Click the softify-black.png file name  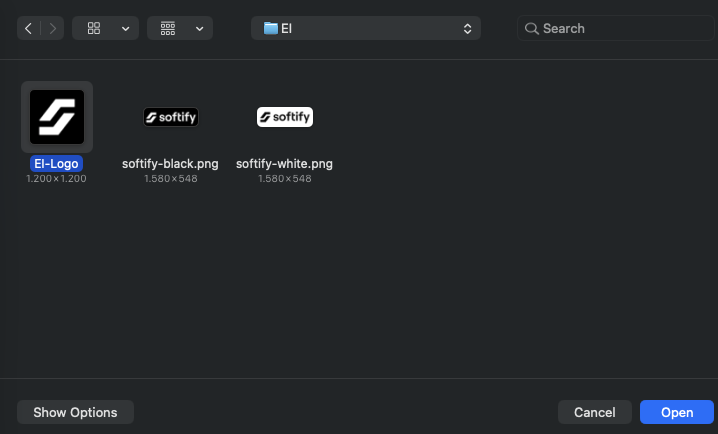tap(170, 164)
